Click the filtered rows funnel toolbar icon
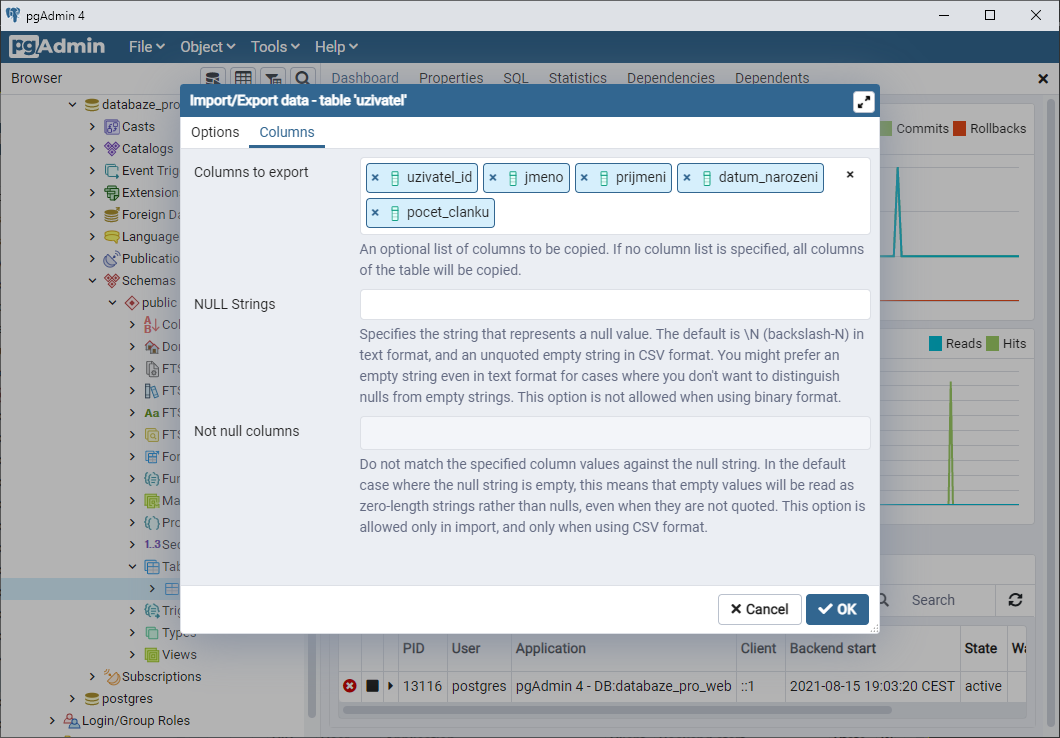Screen dimensions: 1060x738 click(x=272, y=78)
